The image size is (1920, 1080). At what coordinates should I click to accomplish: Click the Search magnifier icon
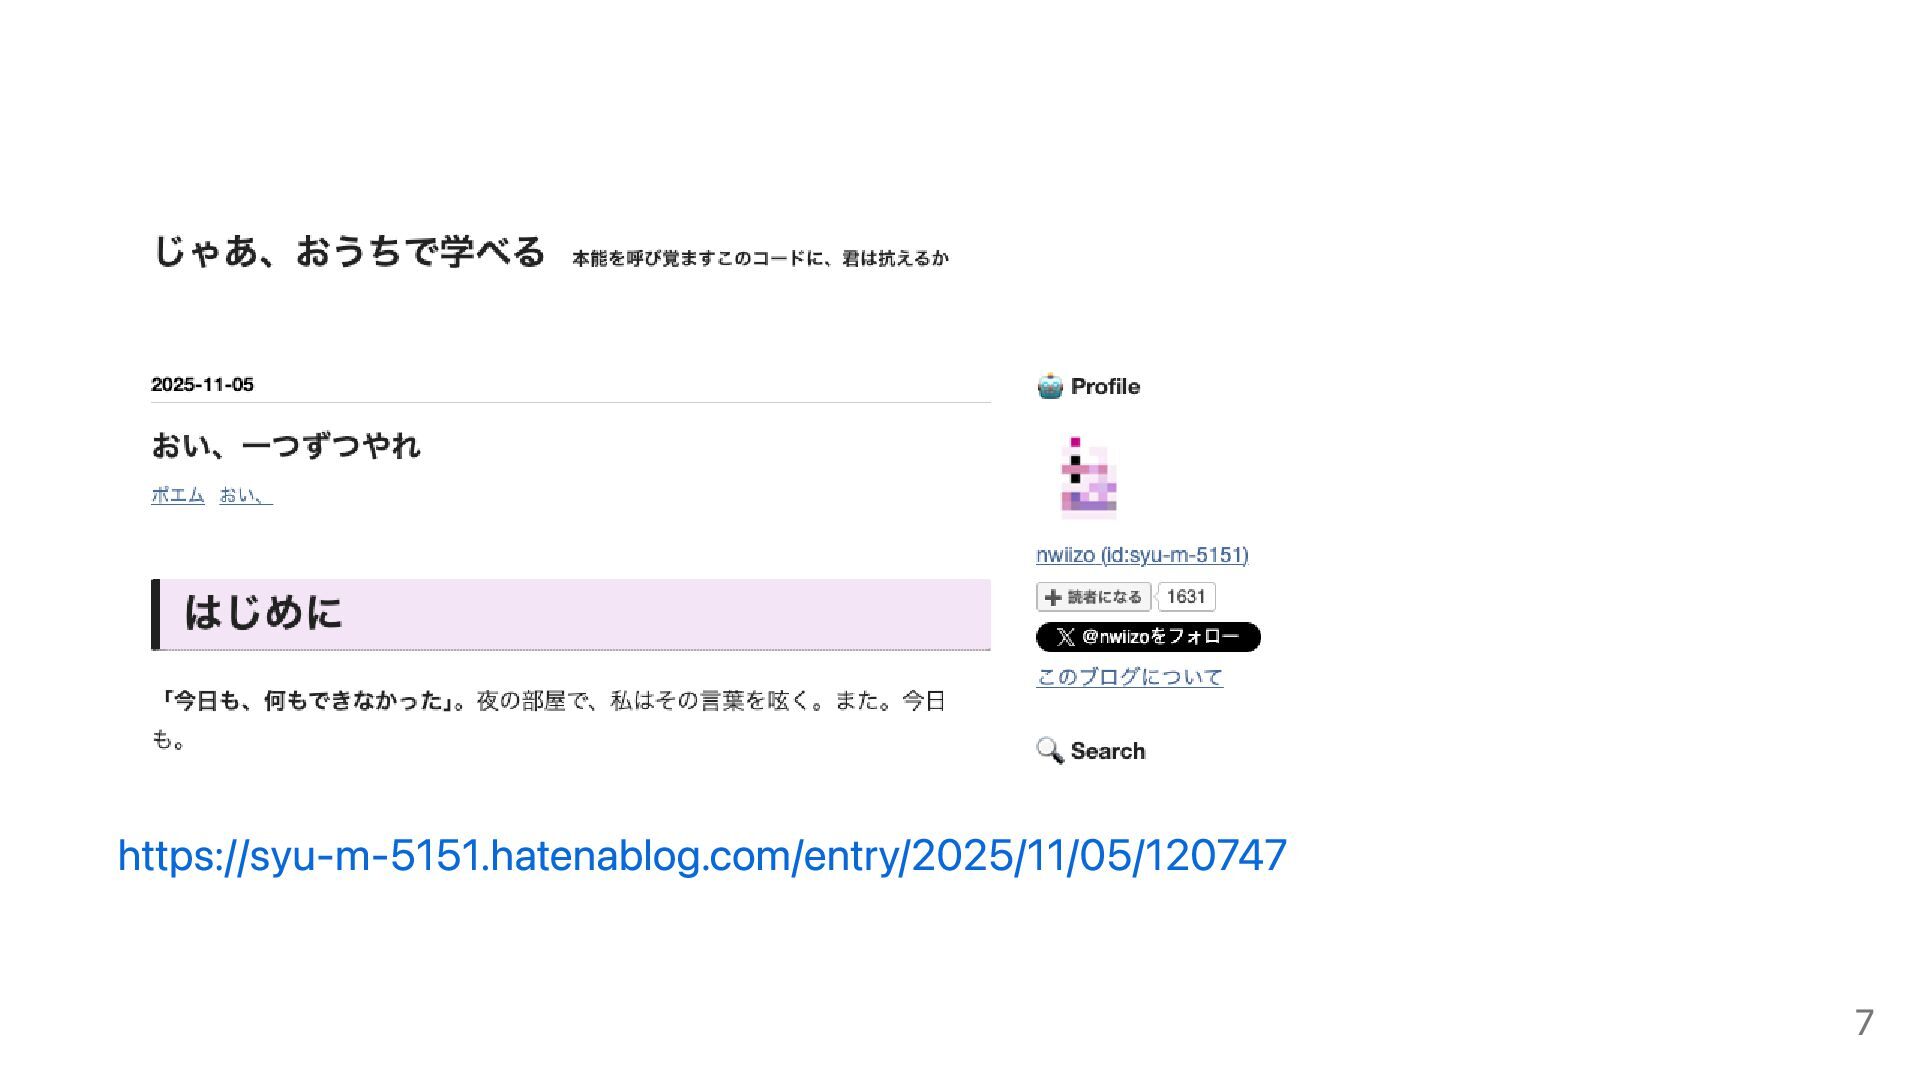pyautogui.click(x=1050, y=751)
